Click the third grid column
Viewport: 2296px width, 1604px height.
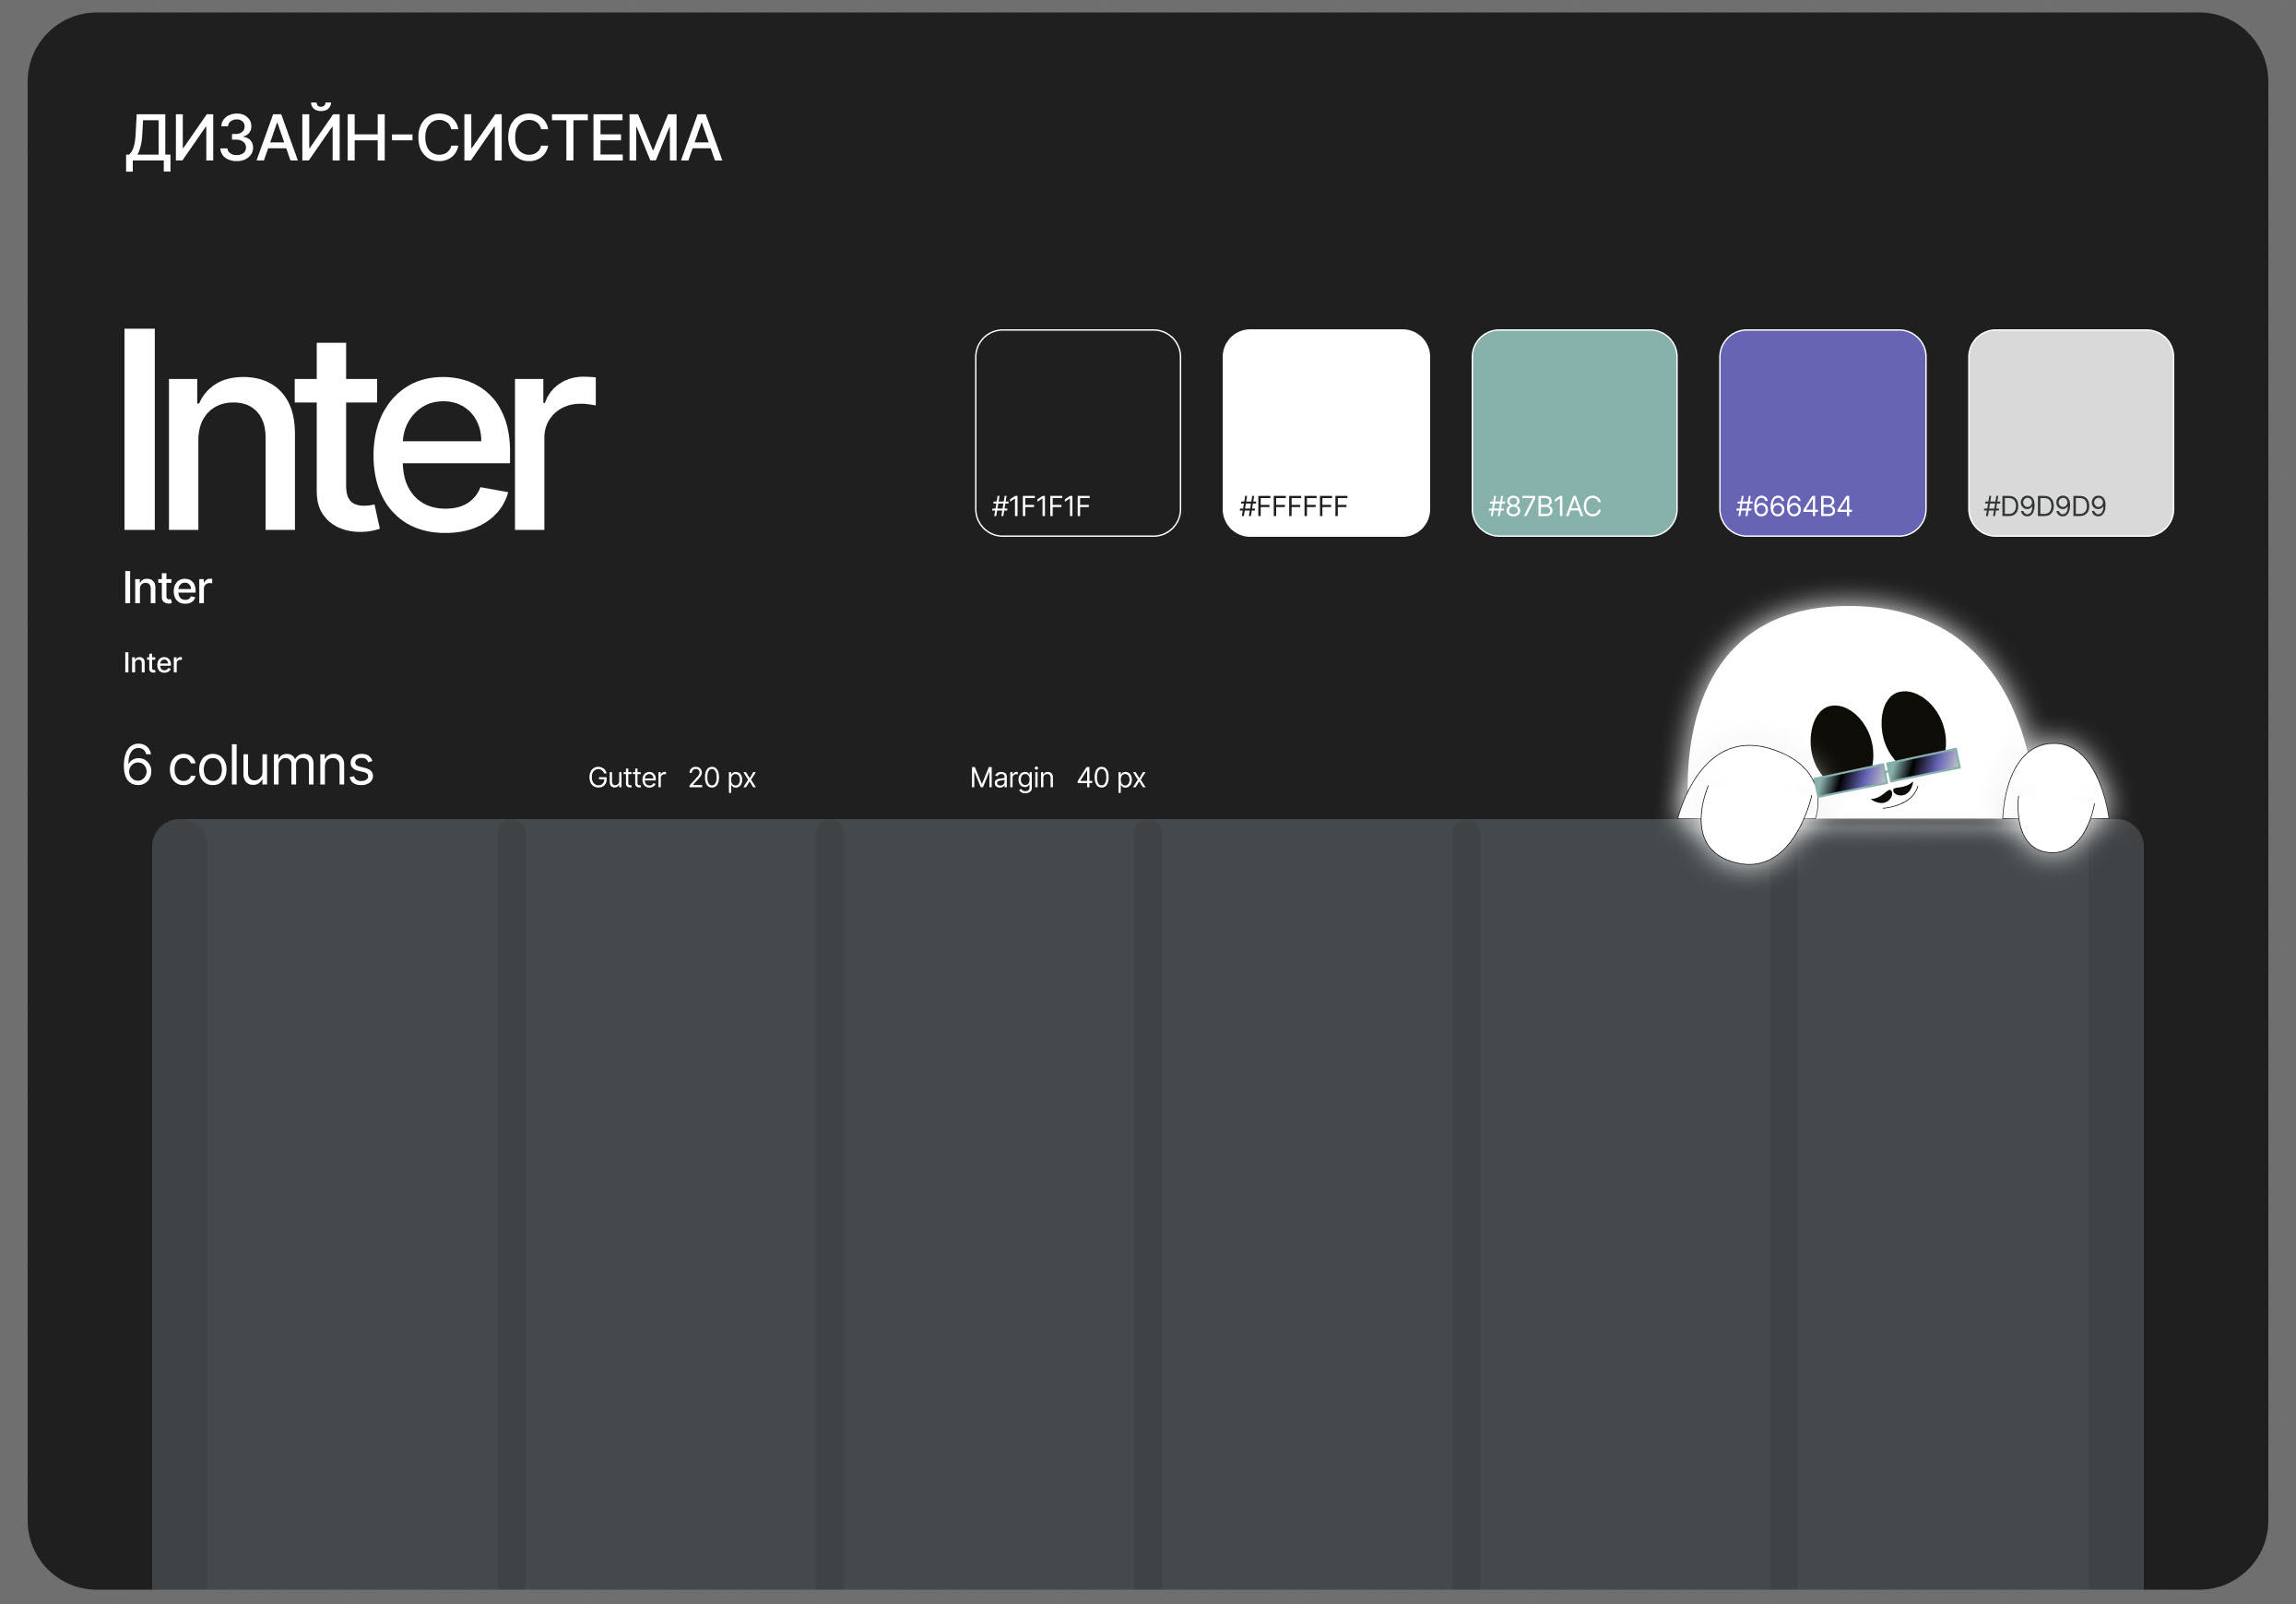click(988, 1200)
